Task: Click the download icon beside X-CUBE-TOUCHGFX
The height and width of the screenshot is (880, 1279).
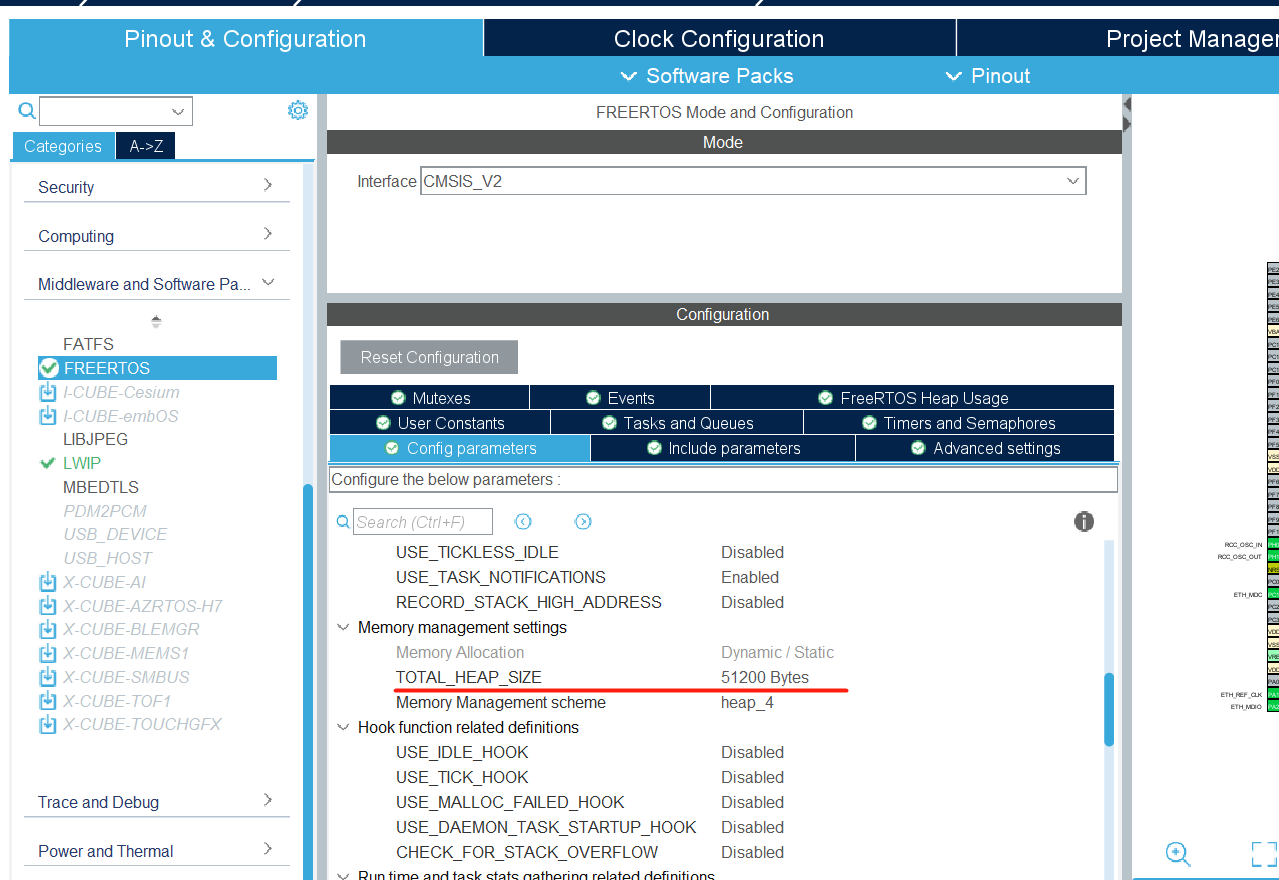Action: click(x=48, y=724)
